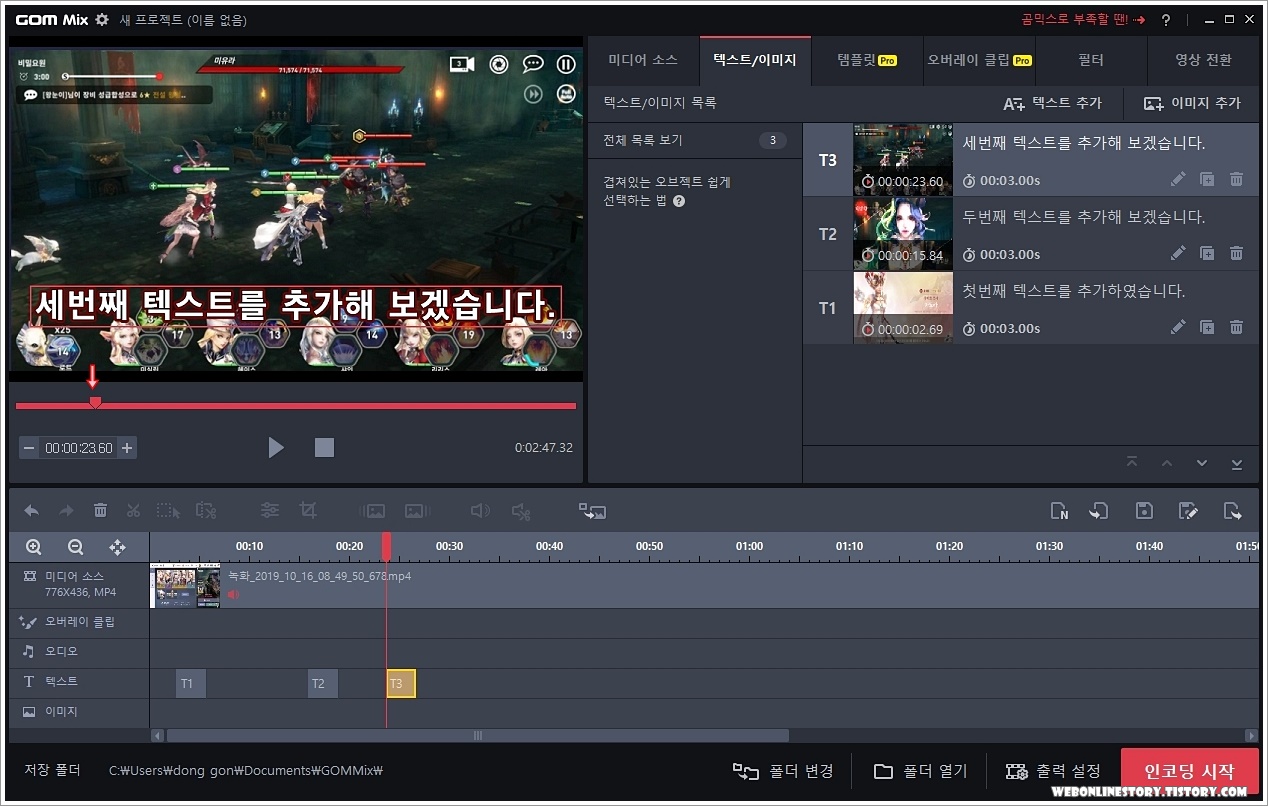
Task: Open GOM Mix settings gear
Action: (102, 20)
